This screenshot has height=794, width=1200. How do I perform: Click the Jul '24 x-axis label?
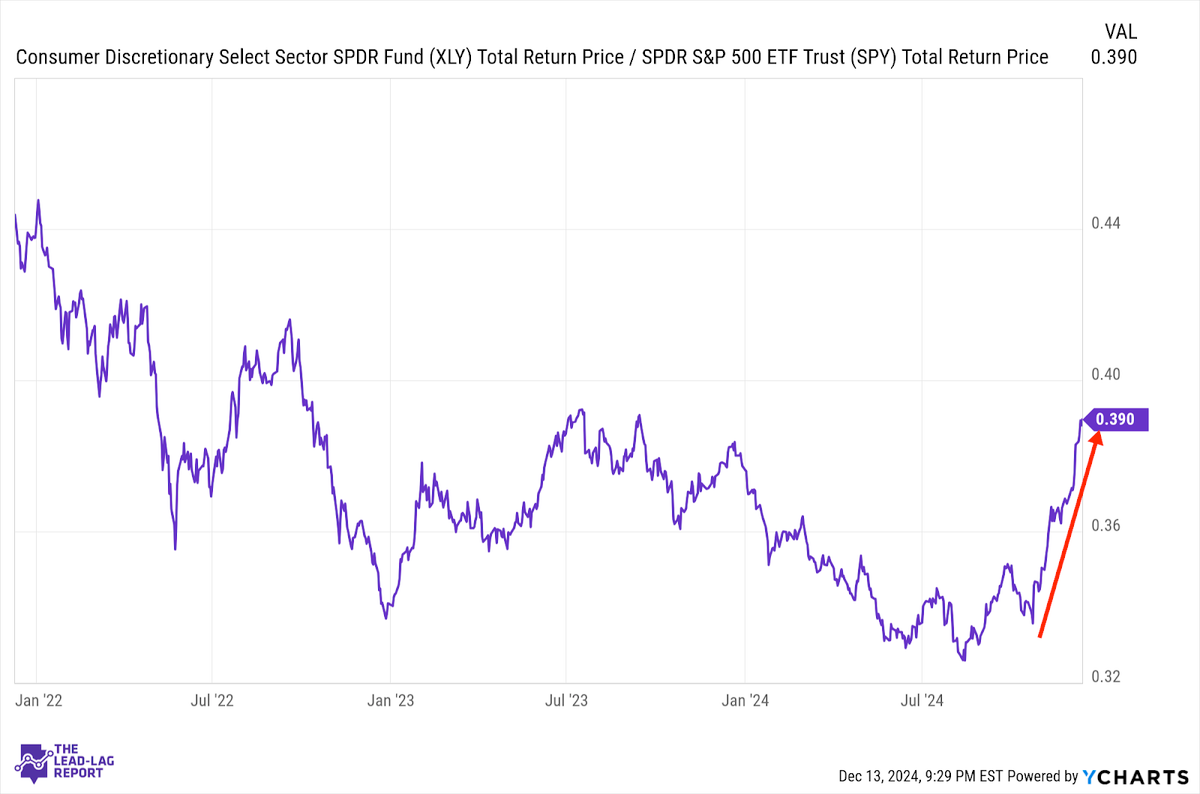tap(923, 700)
